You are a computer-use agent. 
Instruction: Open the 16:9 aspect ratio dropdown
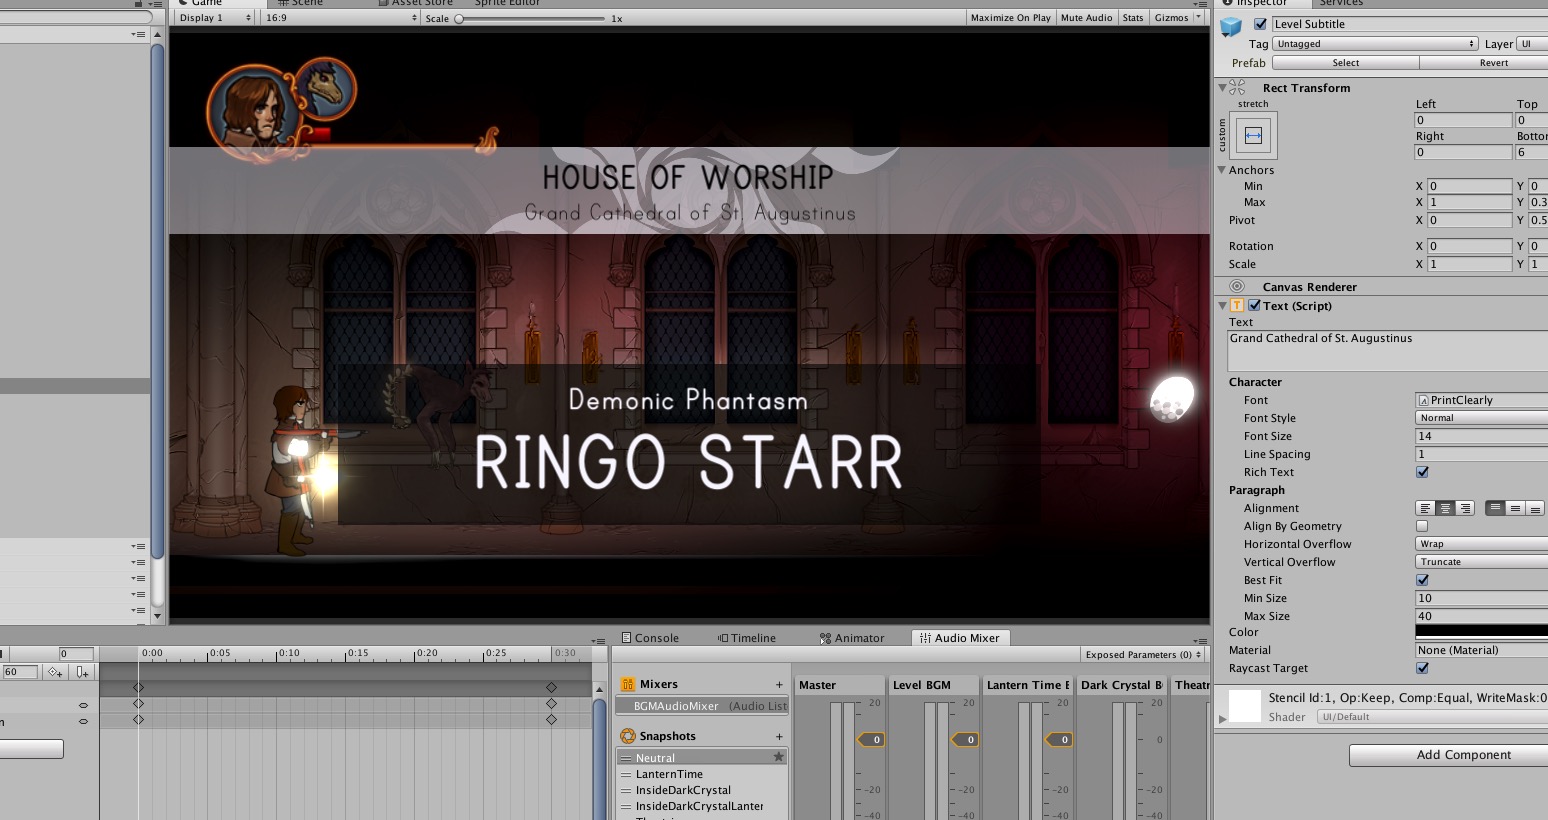pos(340,18)
